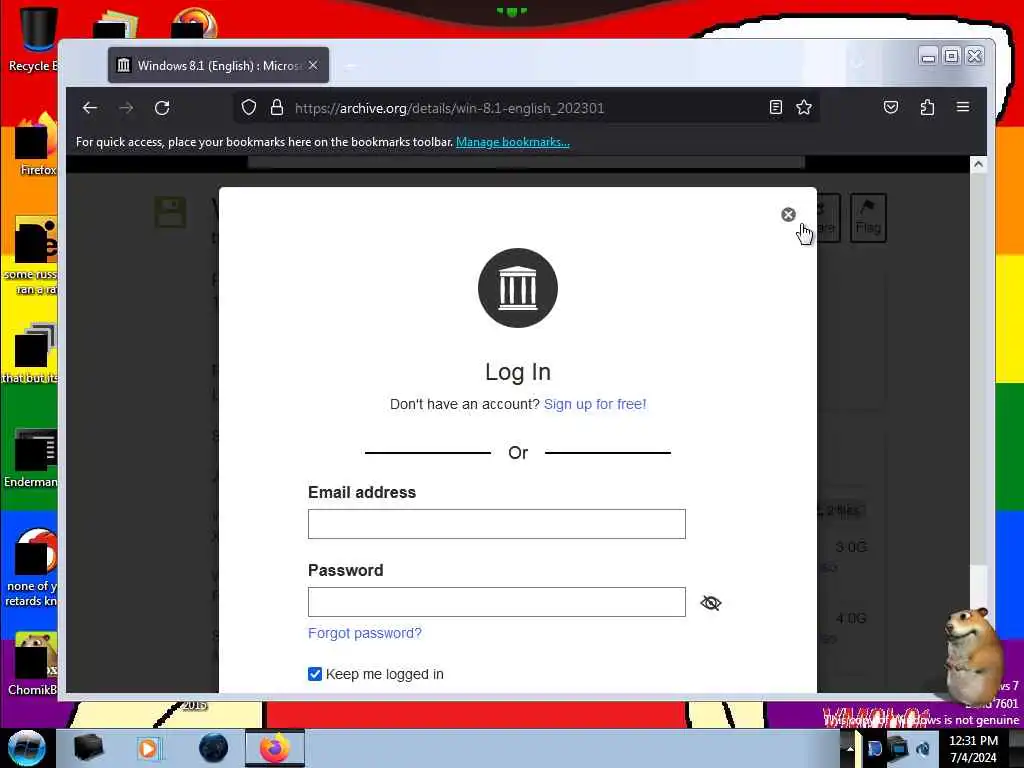Uncheck Keep me logged in

(x=315, y=674)
